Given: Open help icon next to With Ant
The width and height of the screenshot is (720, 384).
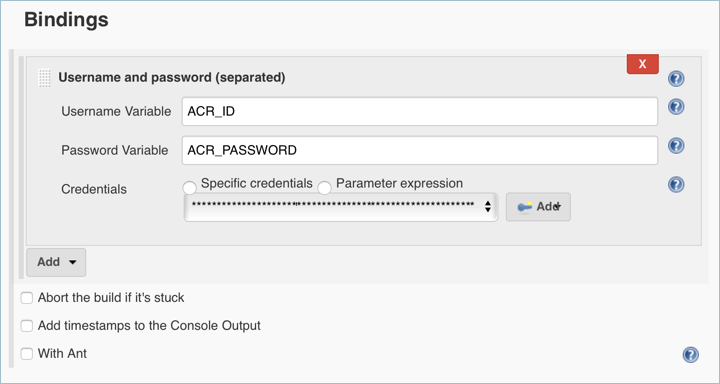Looking at the screenshot, I should [x=691, y=355].
